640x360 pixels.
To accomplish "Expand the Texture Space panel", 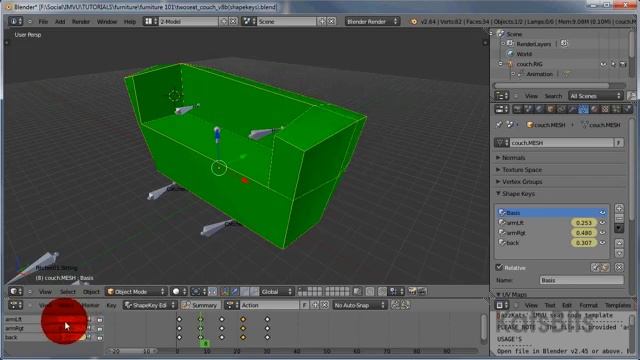I will coord(522,169).
